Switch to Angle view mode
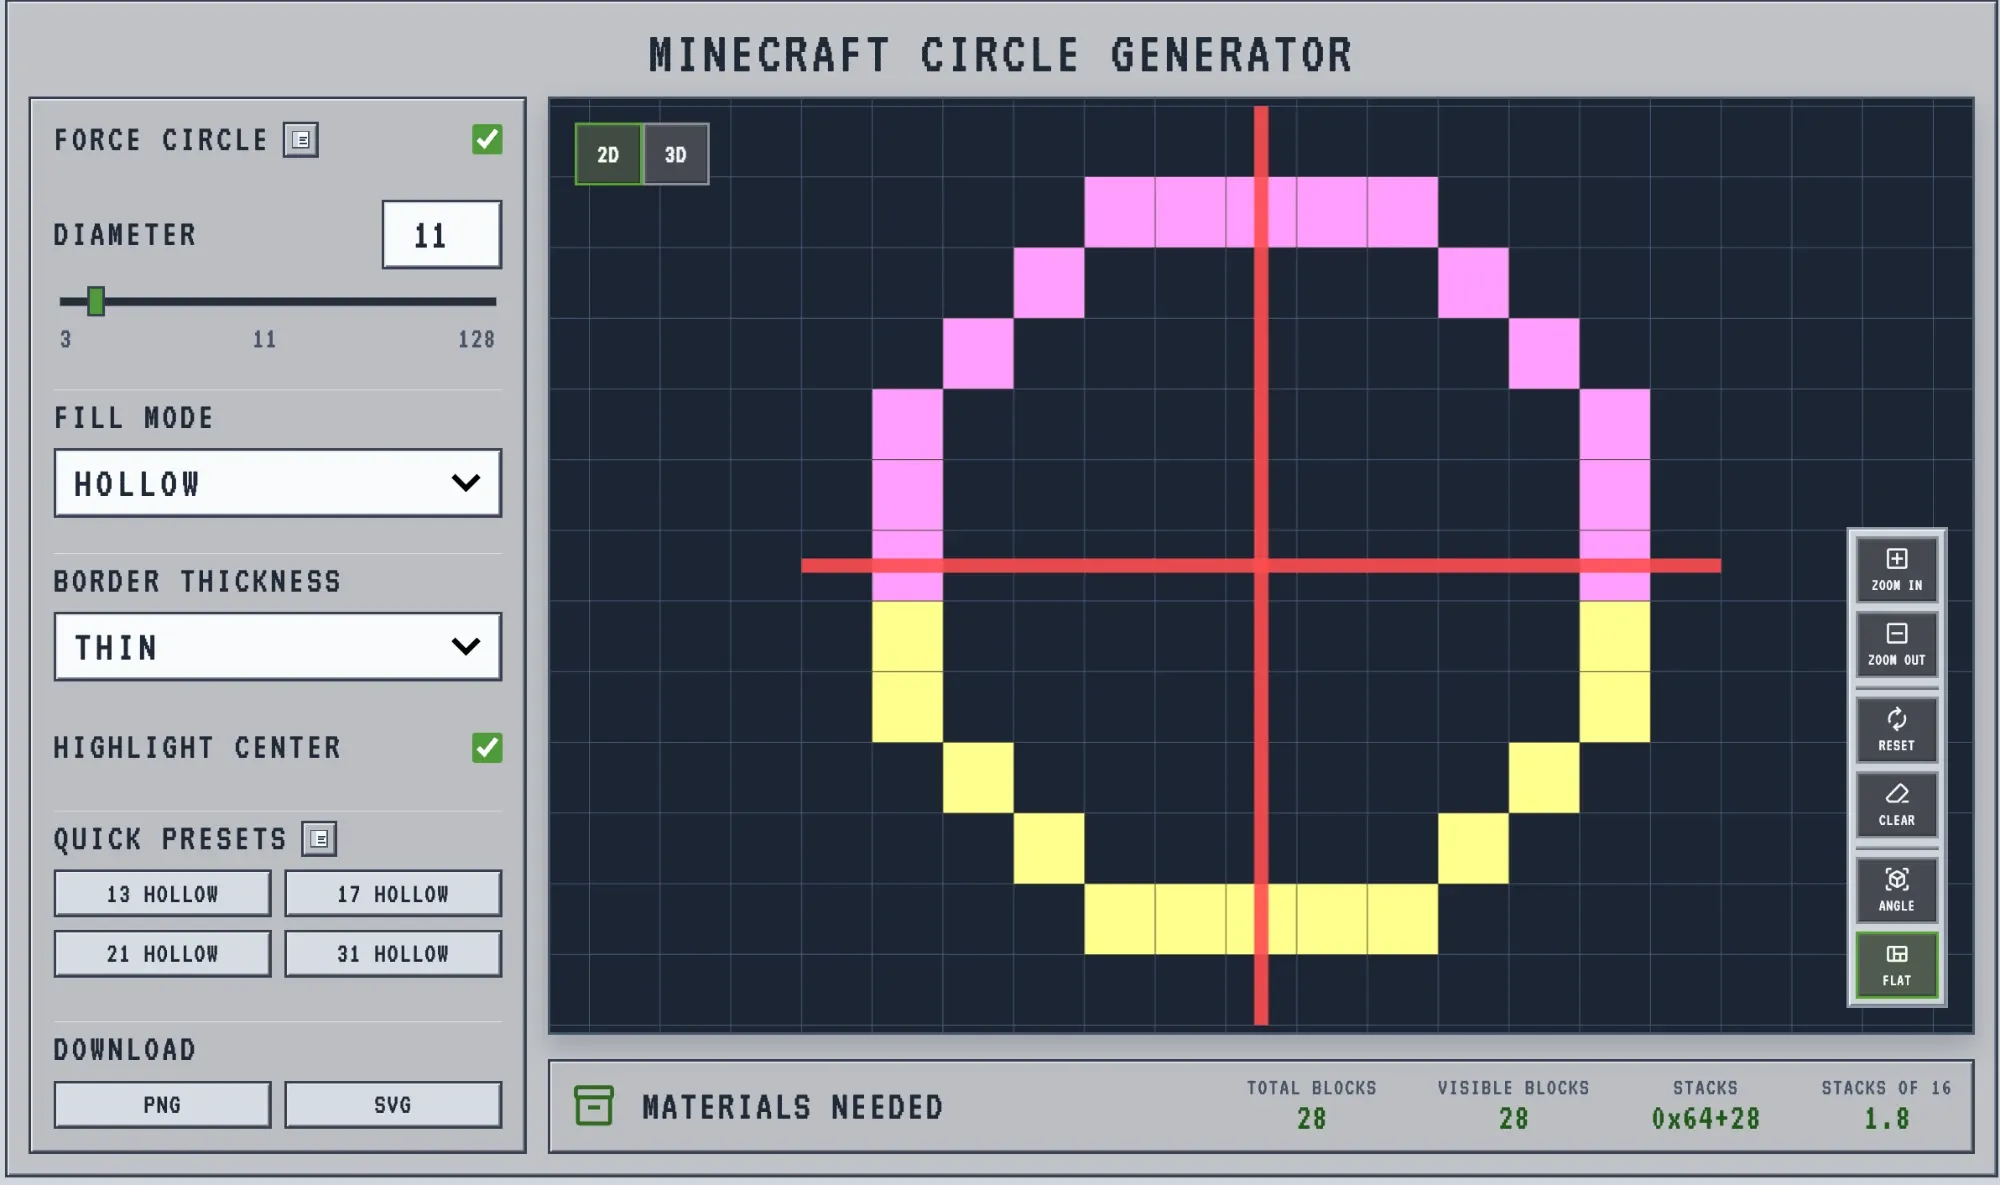The width and height of the screenshot is (2000, 1185). 1896,890
